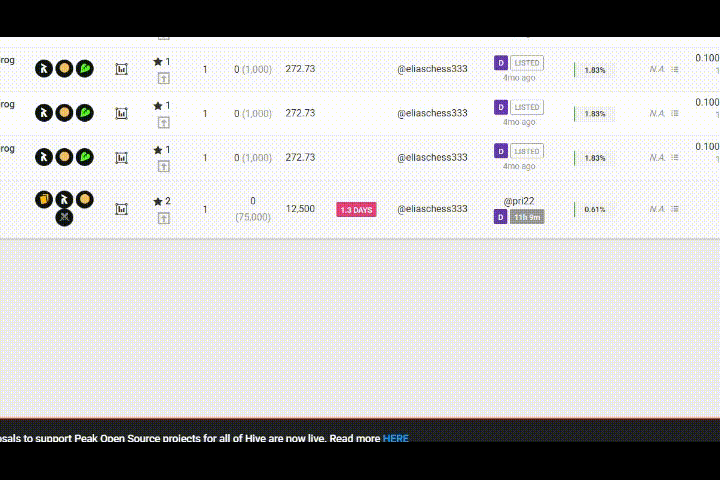Click the crossed swords icon in the 12,500 row
720x480 pixels.
pos(64,217)
